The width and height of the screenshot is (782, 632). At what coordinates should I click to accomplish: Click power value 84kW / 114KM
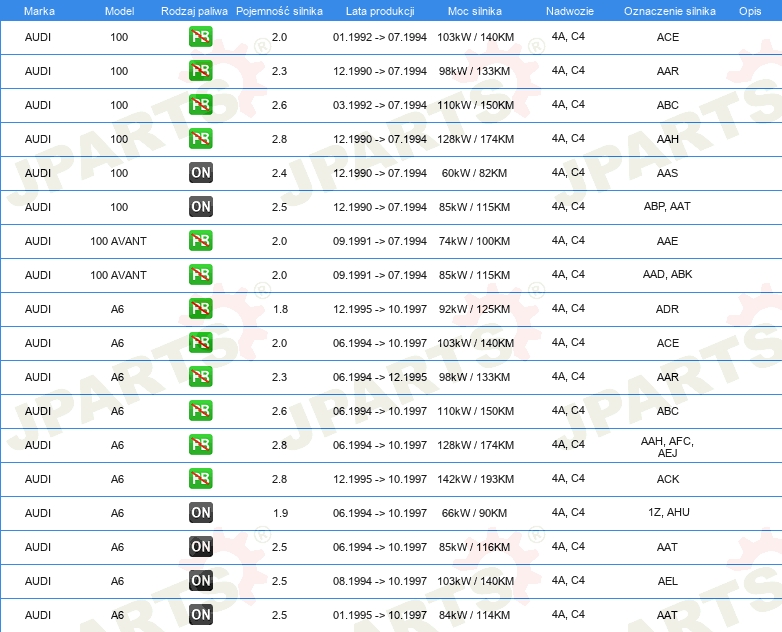point(474,615)
